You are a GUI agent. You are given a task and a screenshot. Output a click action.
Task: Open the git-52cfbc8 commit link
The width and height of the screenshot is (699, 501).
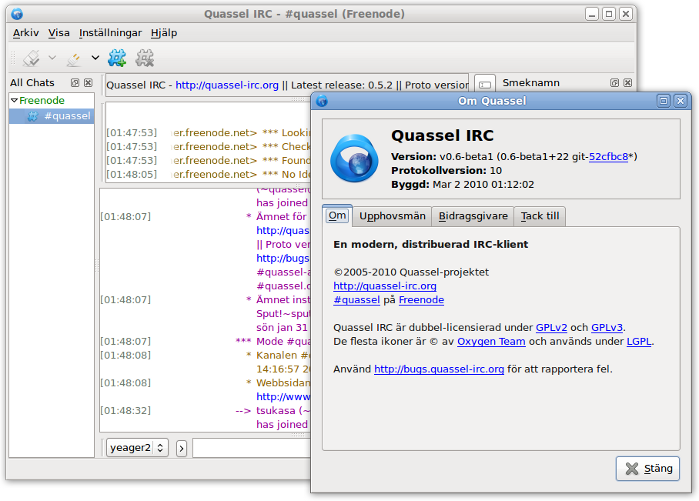pyautogui.click(x=608, y=157)
